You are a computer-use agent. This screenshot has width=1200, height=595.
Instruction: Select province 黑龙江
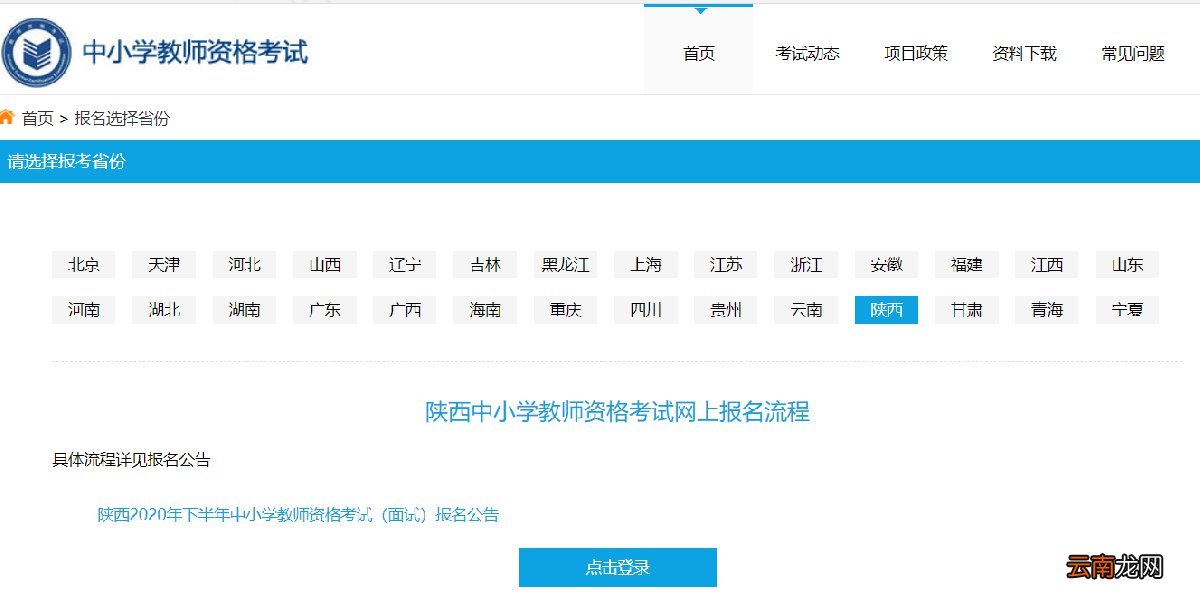click(x=566, y=265)
